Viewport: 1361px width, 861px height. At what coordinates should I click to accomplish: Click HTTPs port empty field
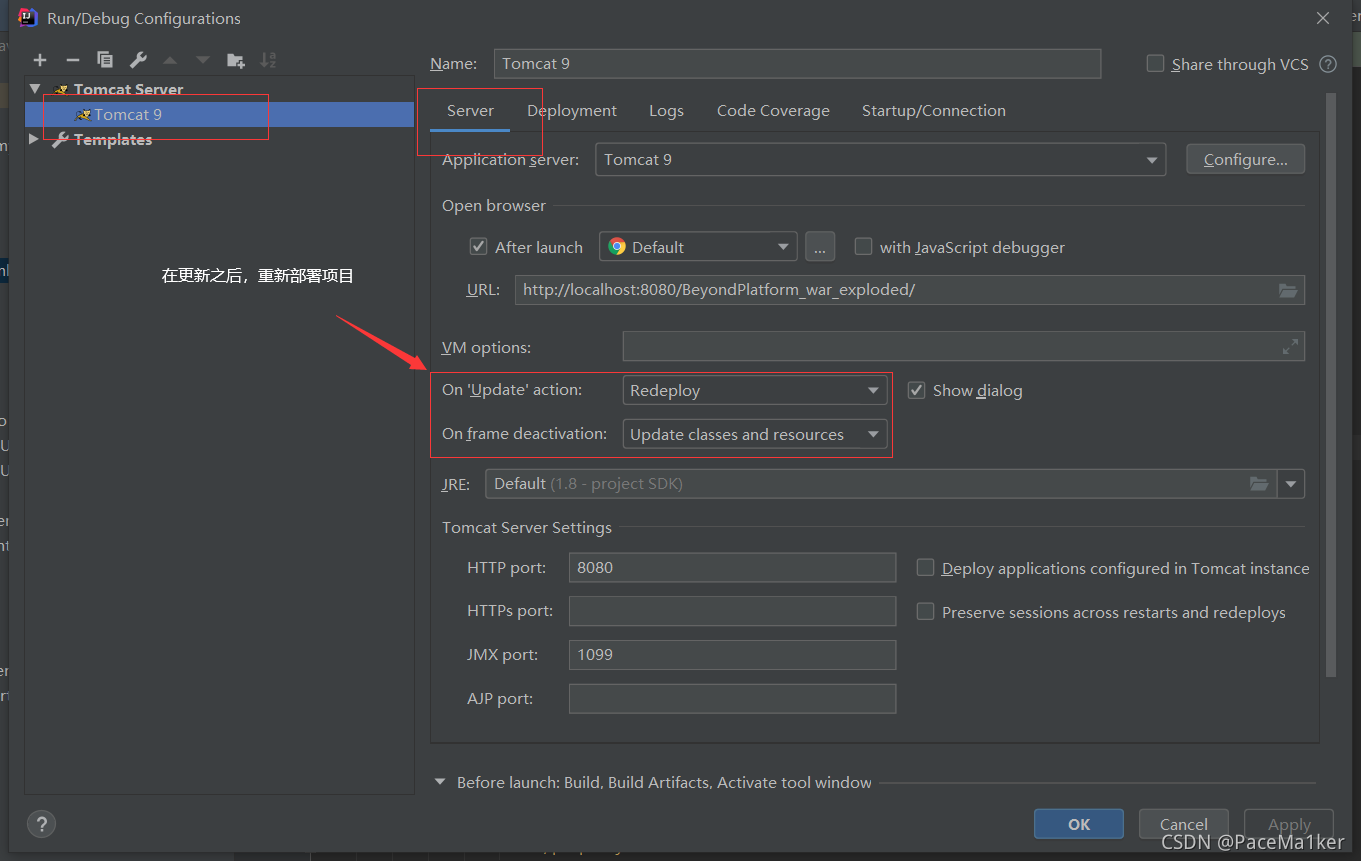coord(732,611)
